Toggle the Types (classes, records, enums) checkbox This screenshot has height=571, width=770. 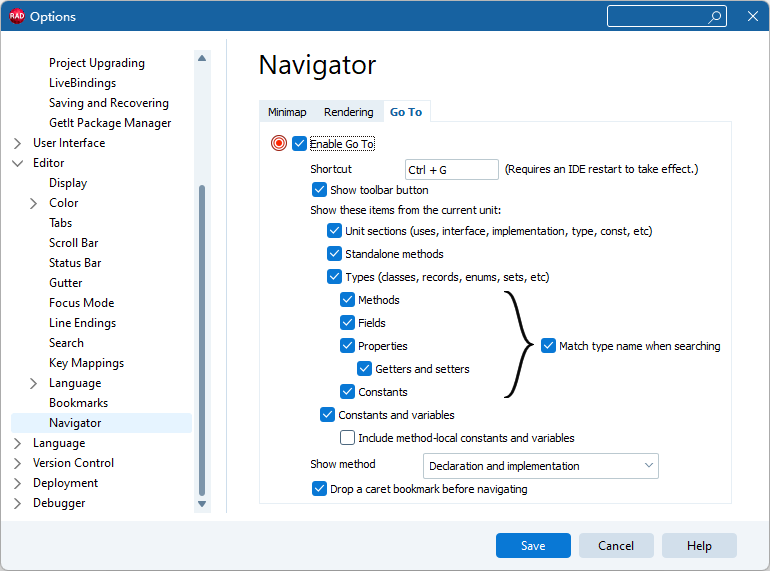pos(334,277)
